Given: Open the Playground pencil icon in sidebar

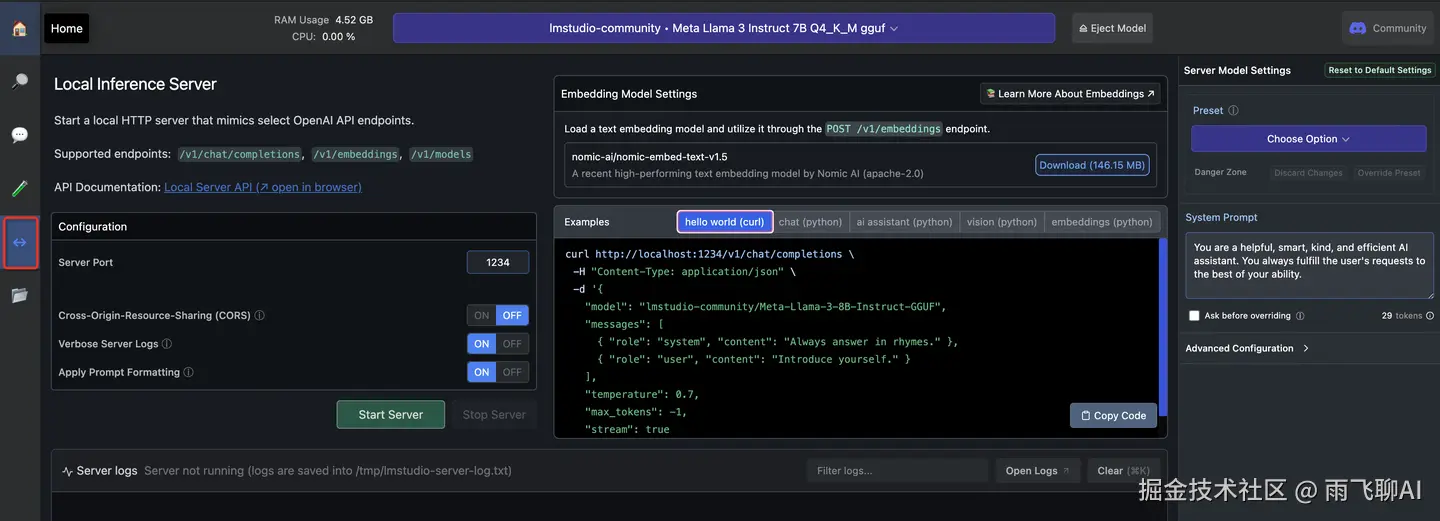Looking at the screenshot, I should [x=19, y=188].
